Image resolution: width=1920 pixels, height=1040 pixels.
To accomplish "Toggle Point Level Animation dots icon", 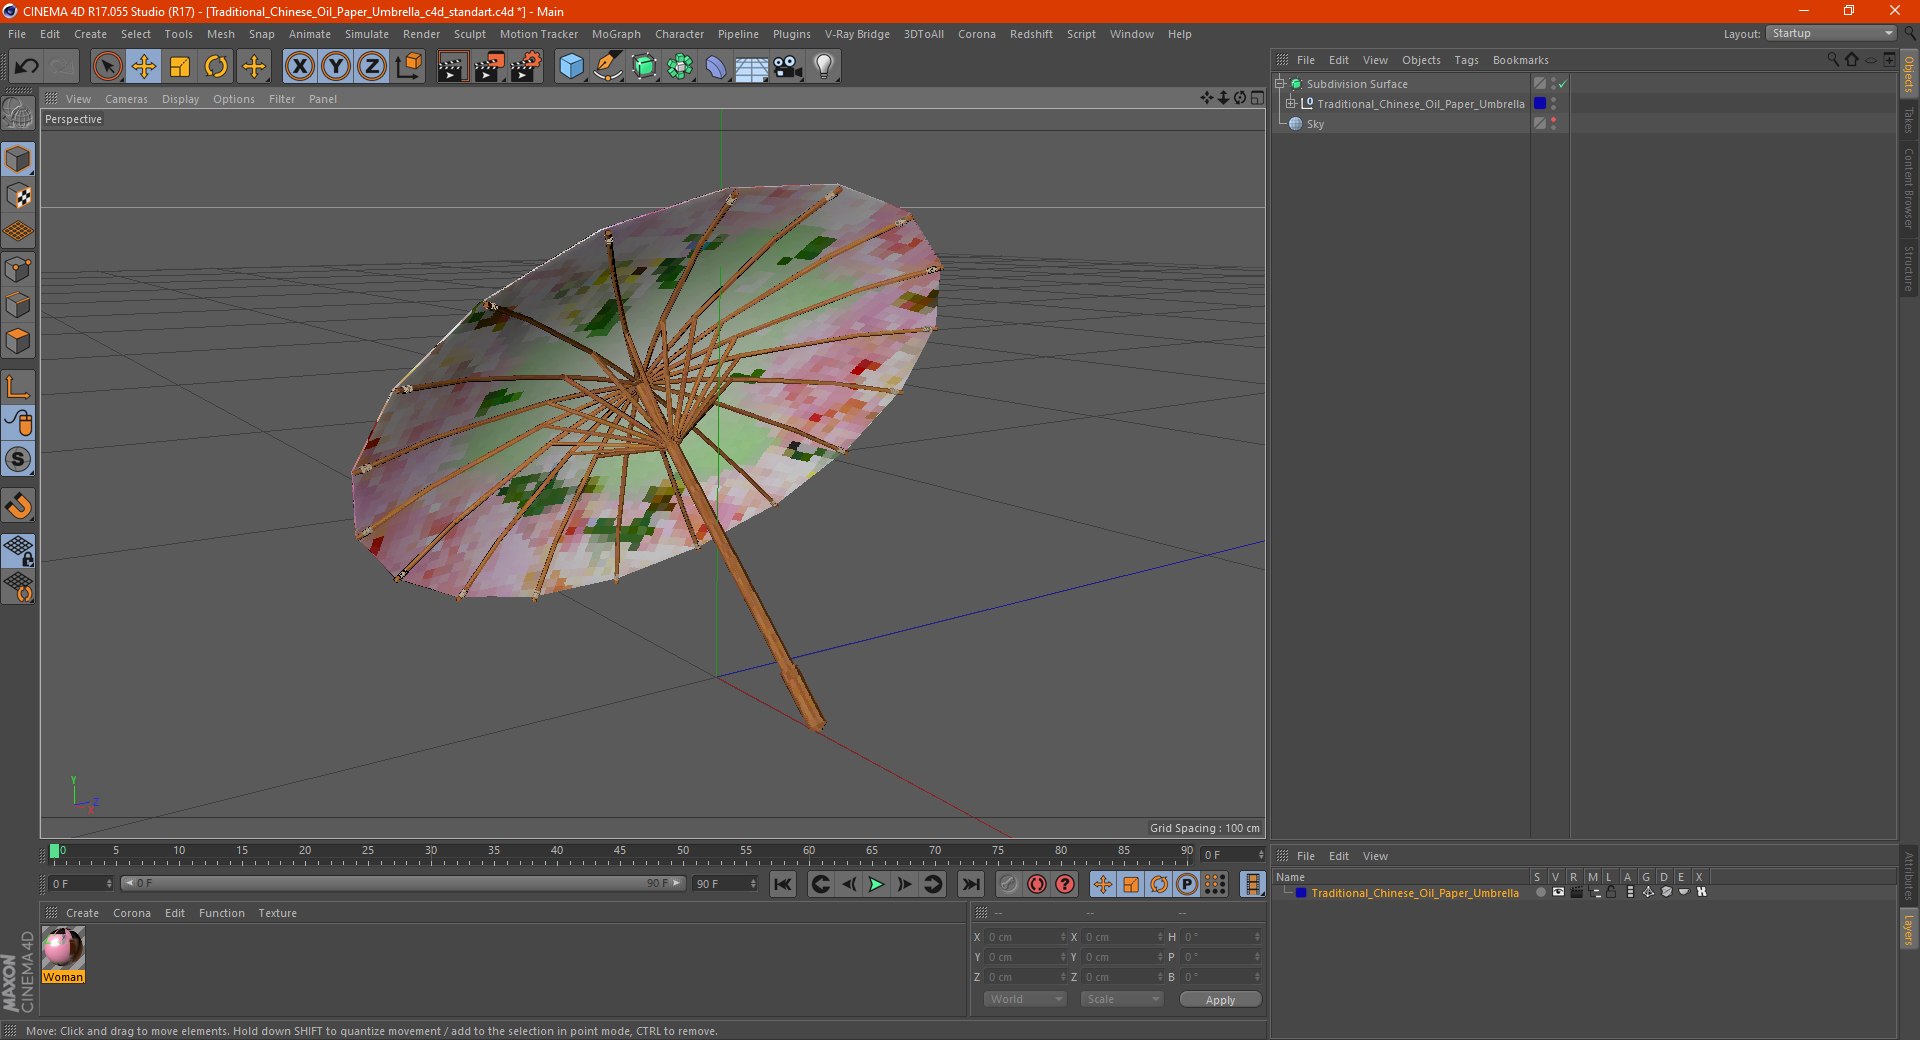I will (1215, 884).
